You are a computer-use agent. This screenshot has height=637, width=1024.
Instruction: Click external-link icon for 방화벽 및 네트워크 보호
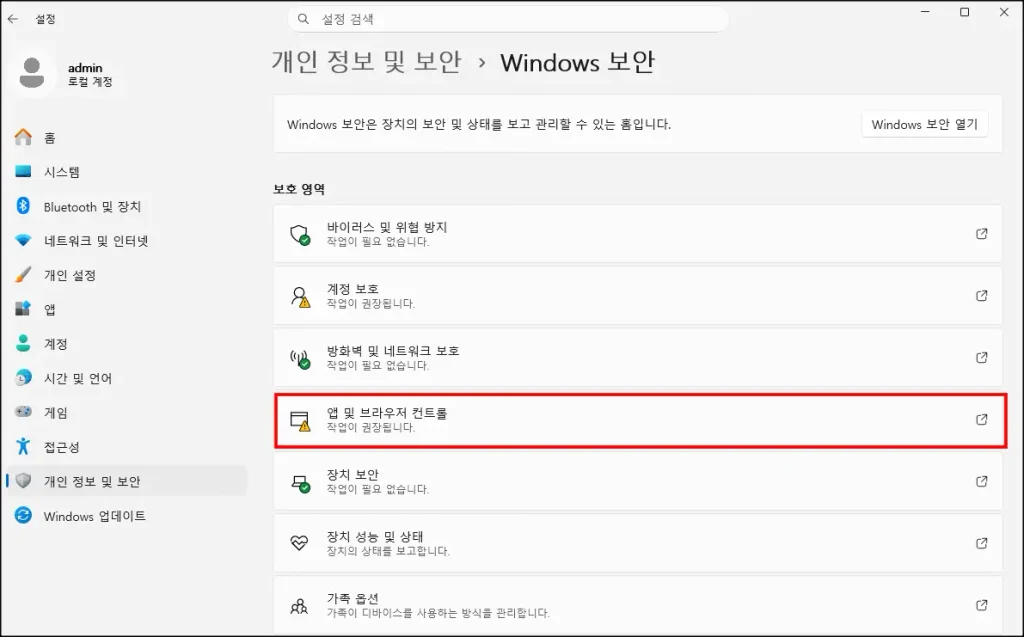pyautogui.click(x=982, y=357)
